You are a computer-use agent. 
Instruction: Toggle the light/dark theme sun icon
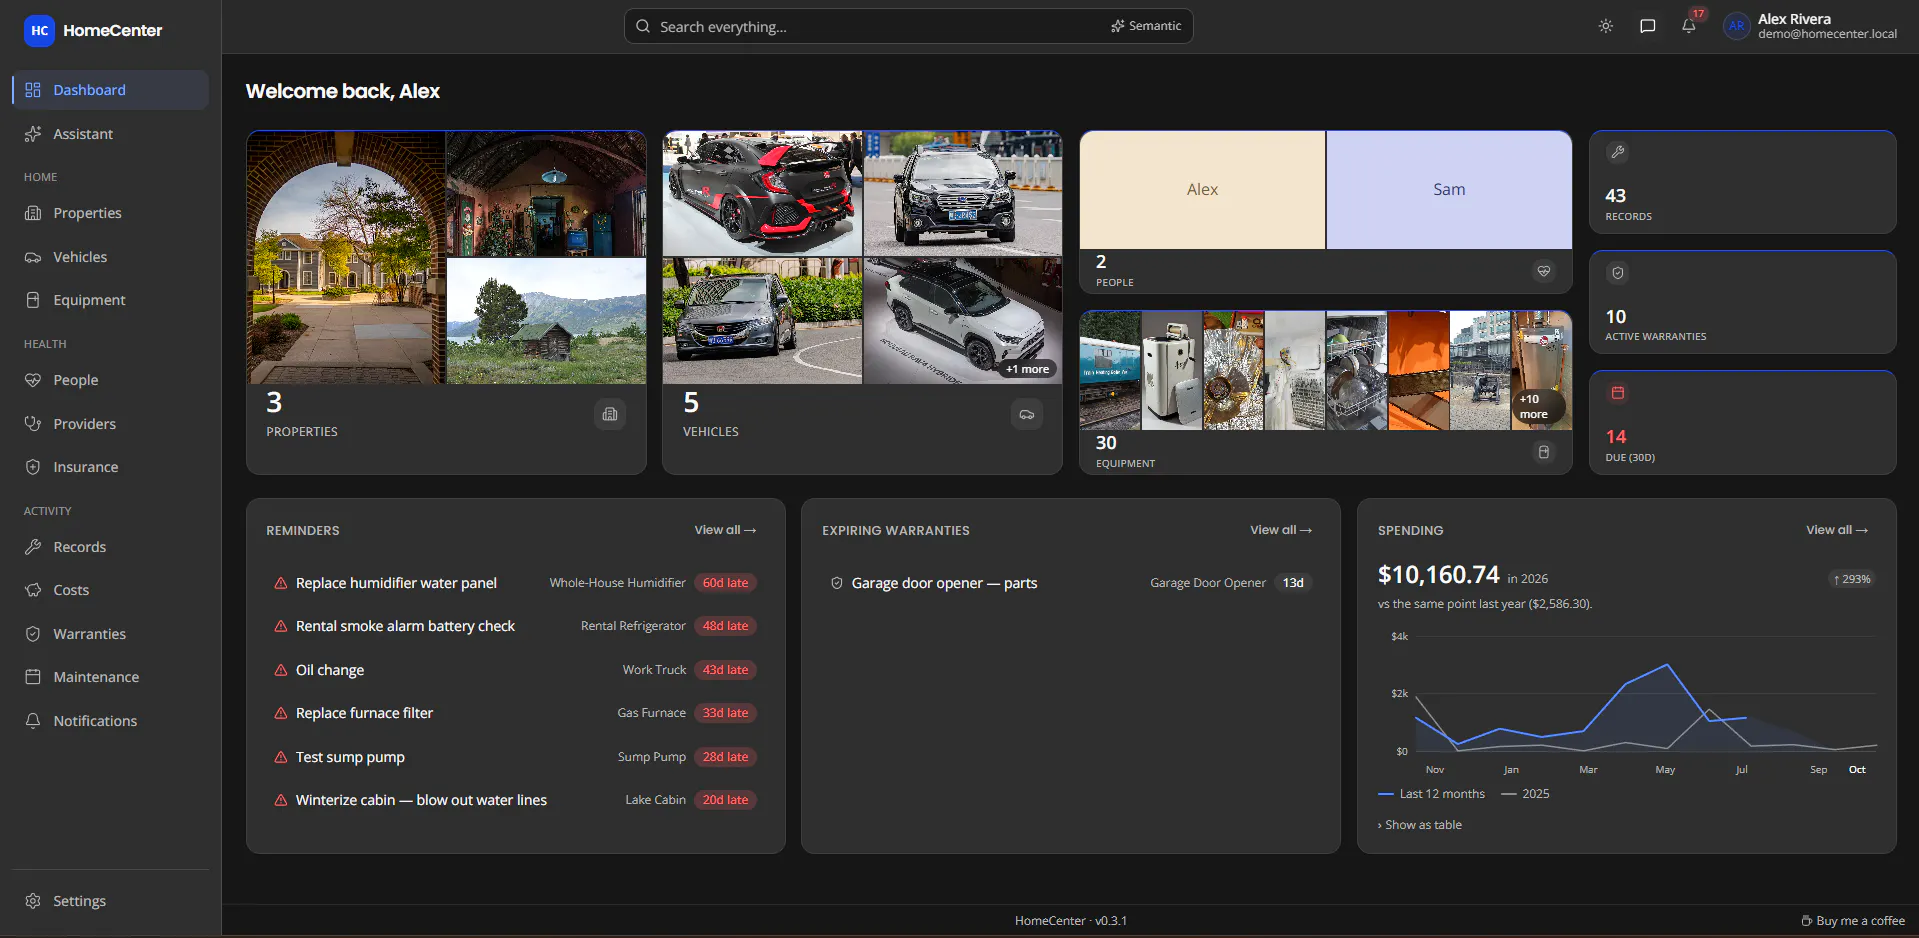coord(1606,26)
